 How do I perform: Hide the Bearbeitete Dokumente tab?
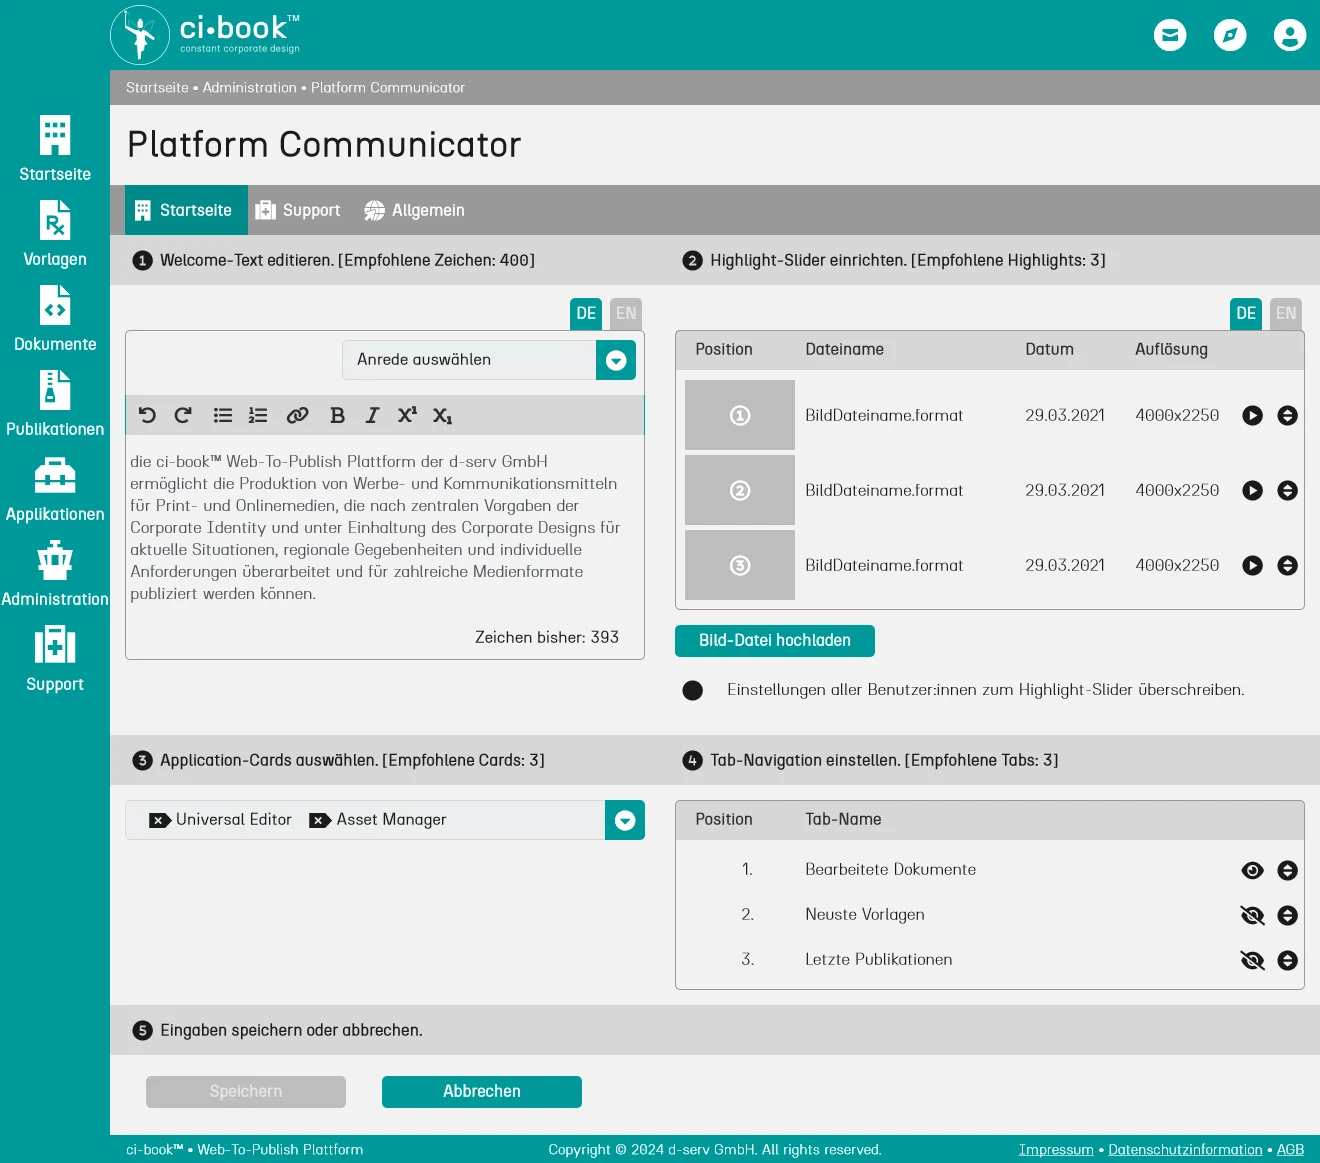[x=1252, y=870]
